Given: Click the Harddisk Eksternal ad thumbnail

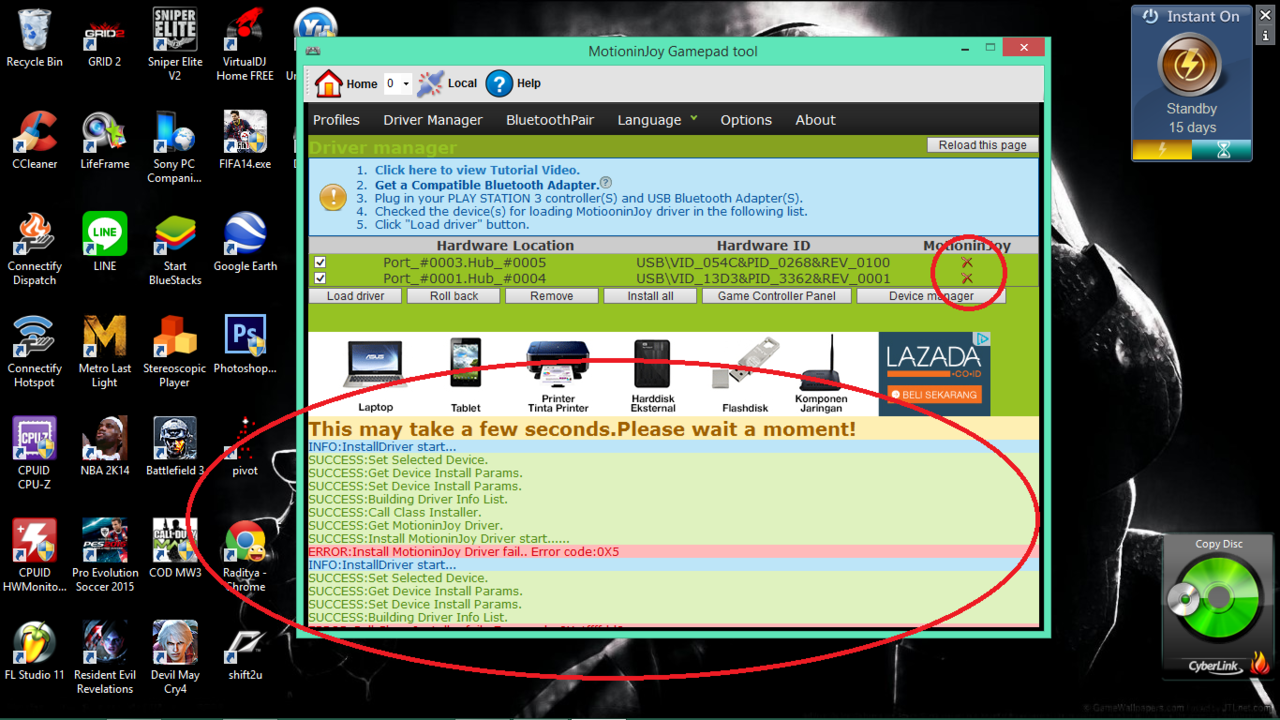Looking at the screenshot, I should click(653, 375).
